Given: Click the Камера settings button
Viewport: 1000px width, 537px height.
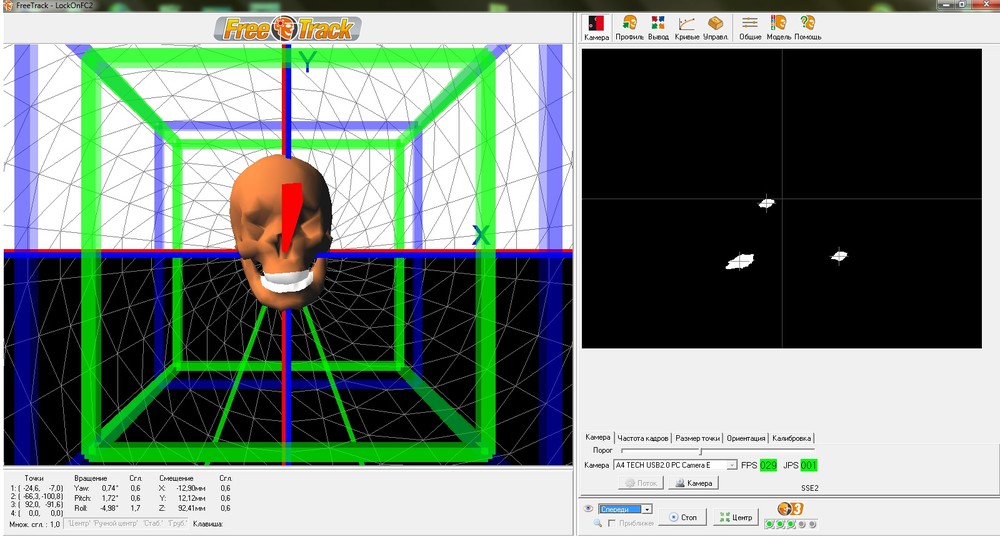Looking at the screenshot, I should coord(693,483).
